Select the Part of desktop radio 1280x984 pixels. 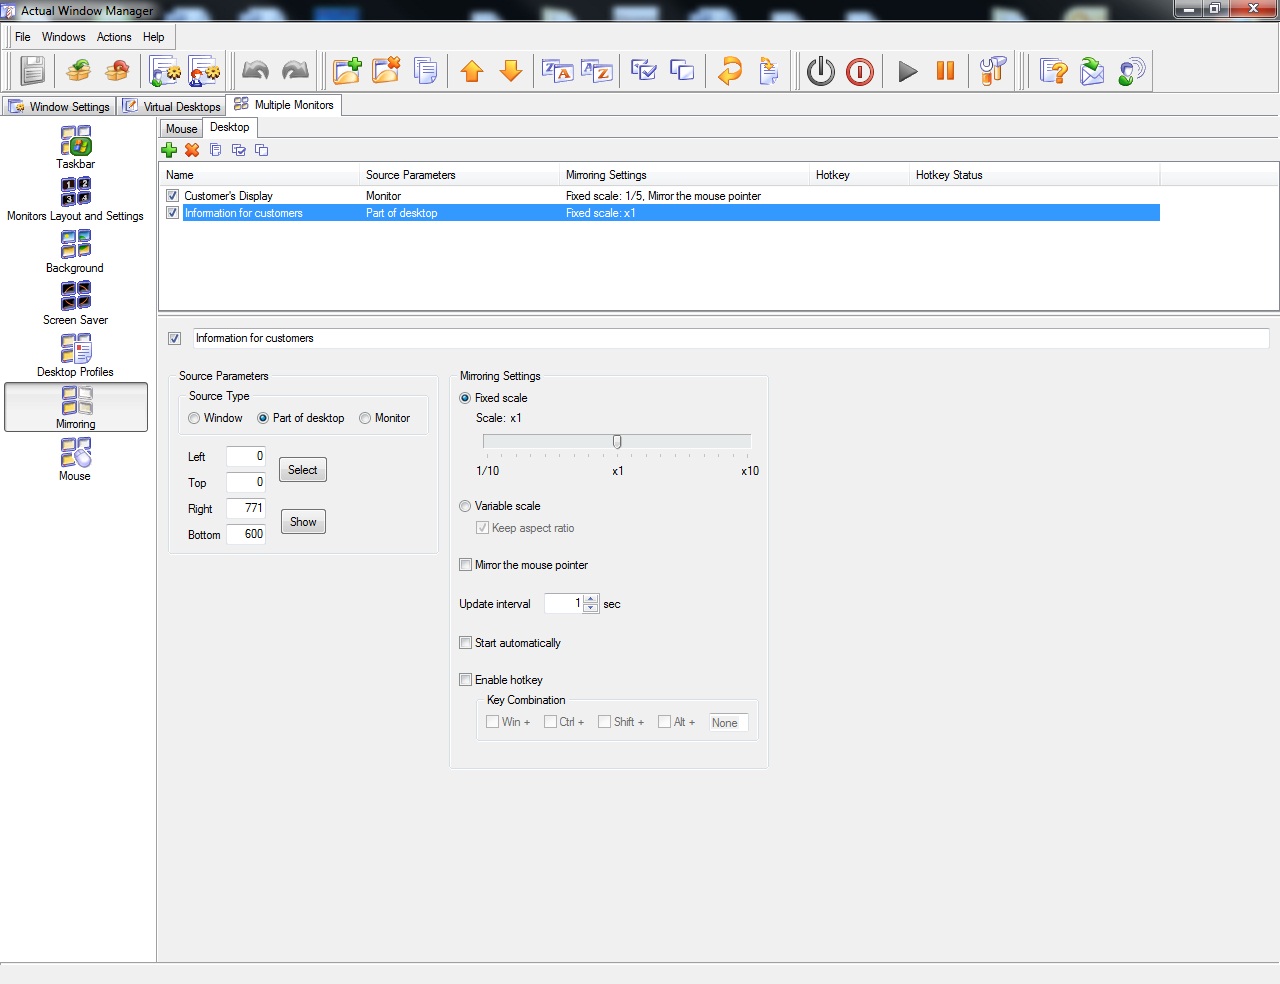(x=263, y=418)
